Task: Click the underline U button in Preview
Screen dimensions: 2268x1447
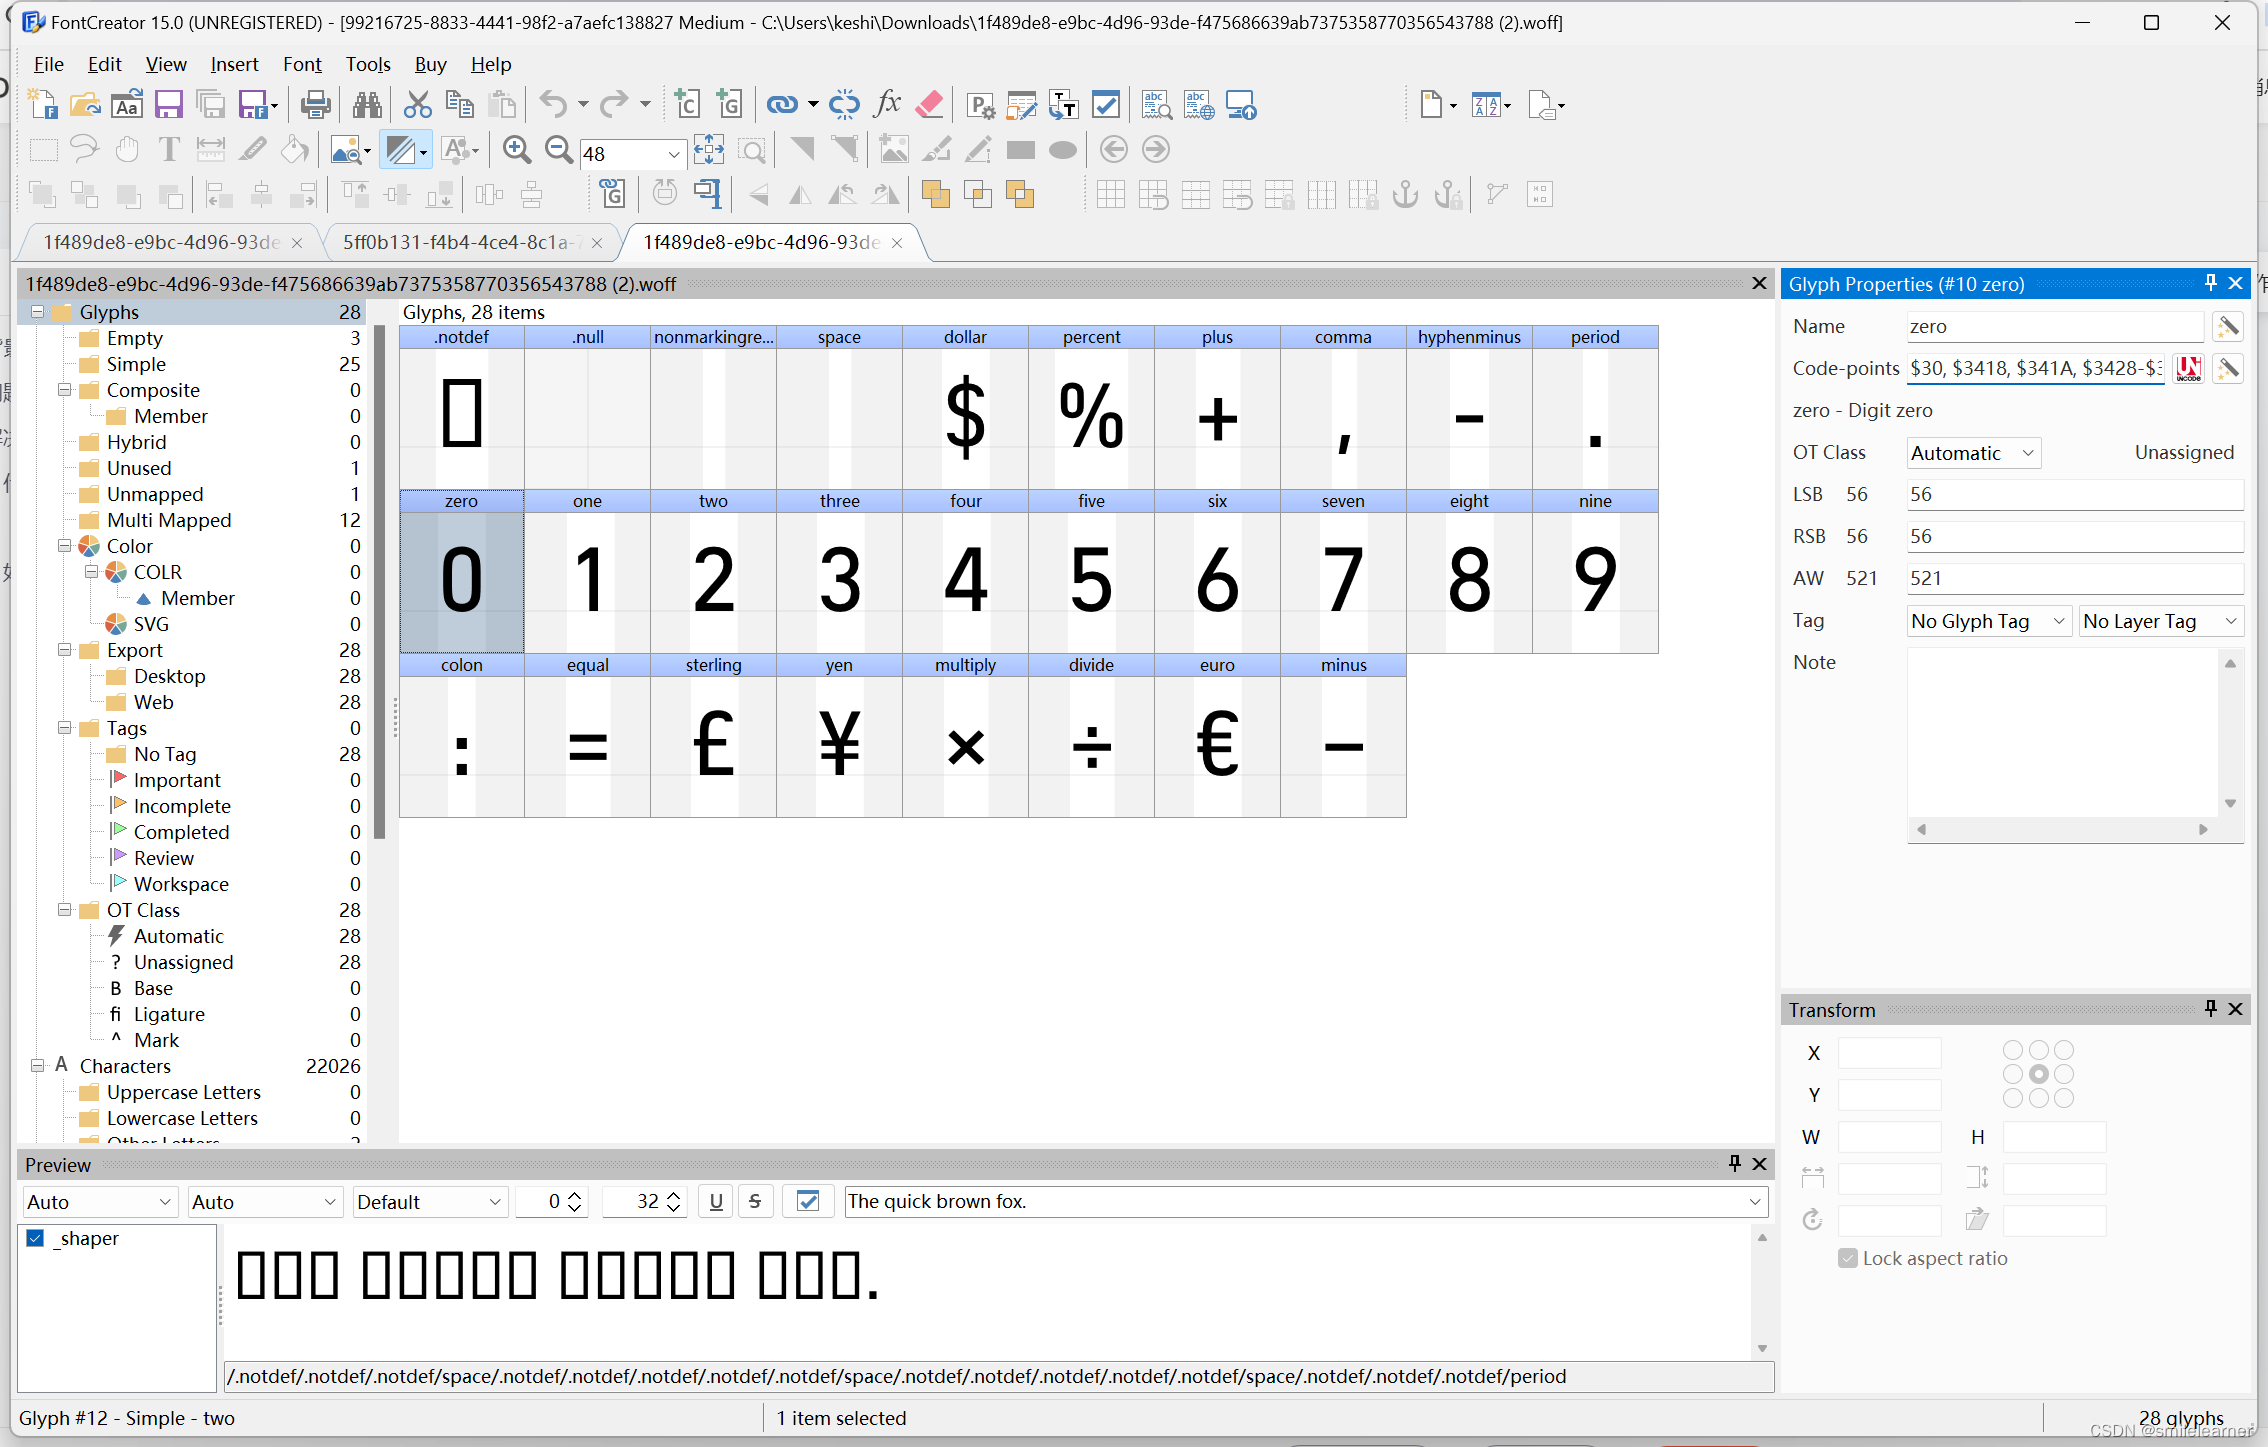Action: click(x=715, y=1201)
